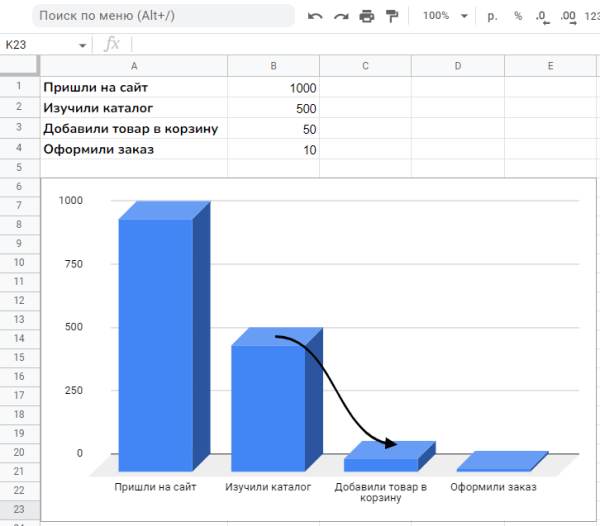Click cell B2 containing 500
The image size is (600, 526).
pos(273,108)
